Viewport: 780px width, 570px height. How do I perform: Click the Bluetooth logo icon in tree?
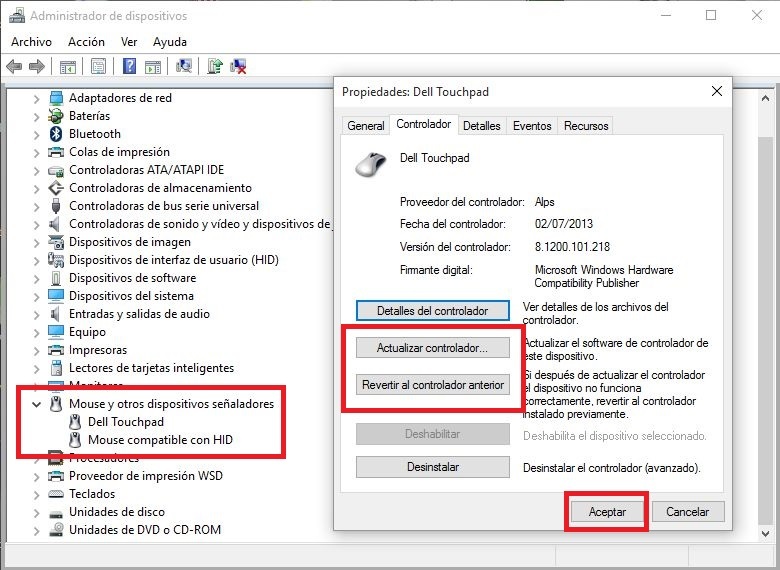click(x=56, y=134)
